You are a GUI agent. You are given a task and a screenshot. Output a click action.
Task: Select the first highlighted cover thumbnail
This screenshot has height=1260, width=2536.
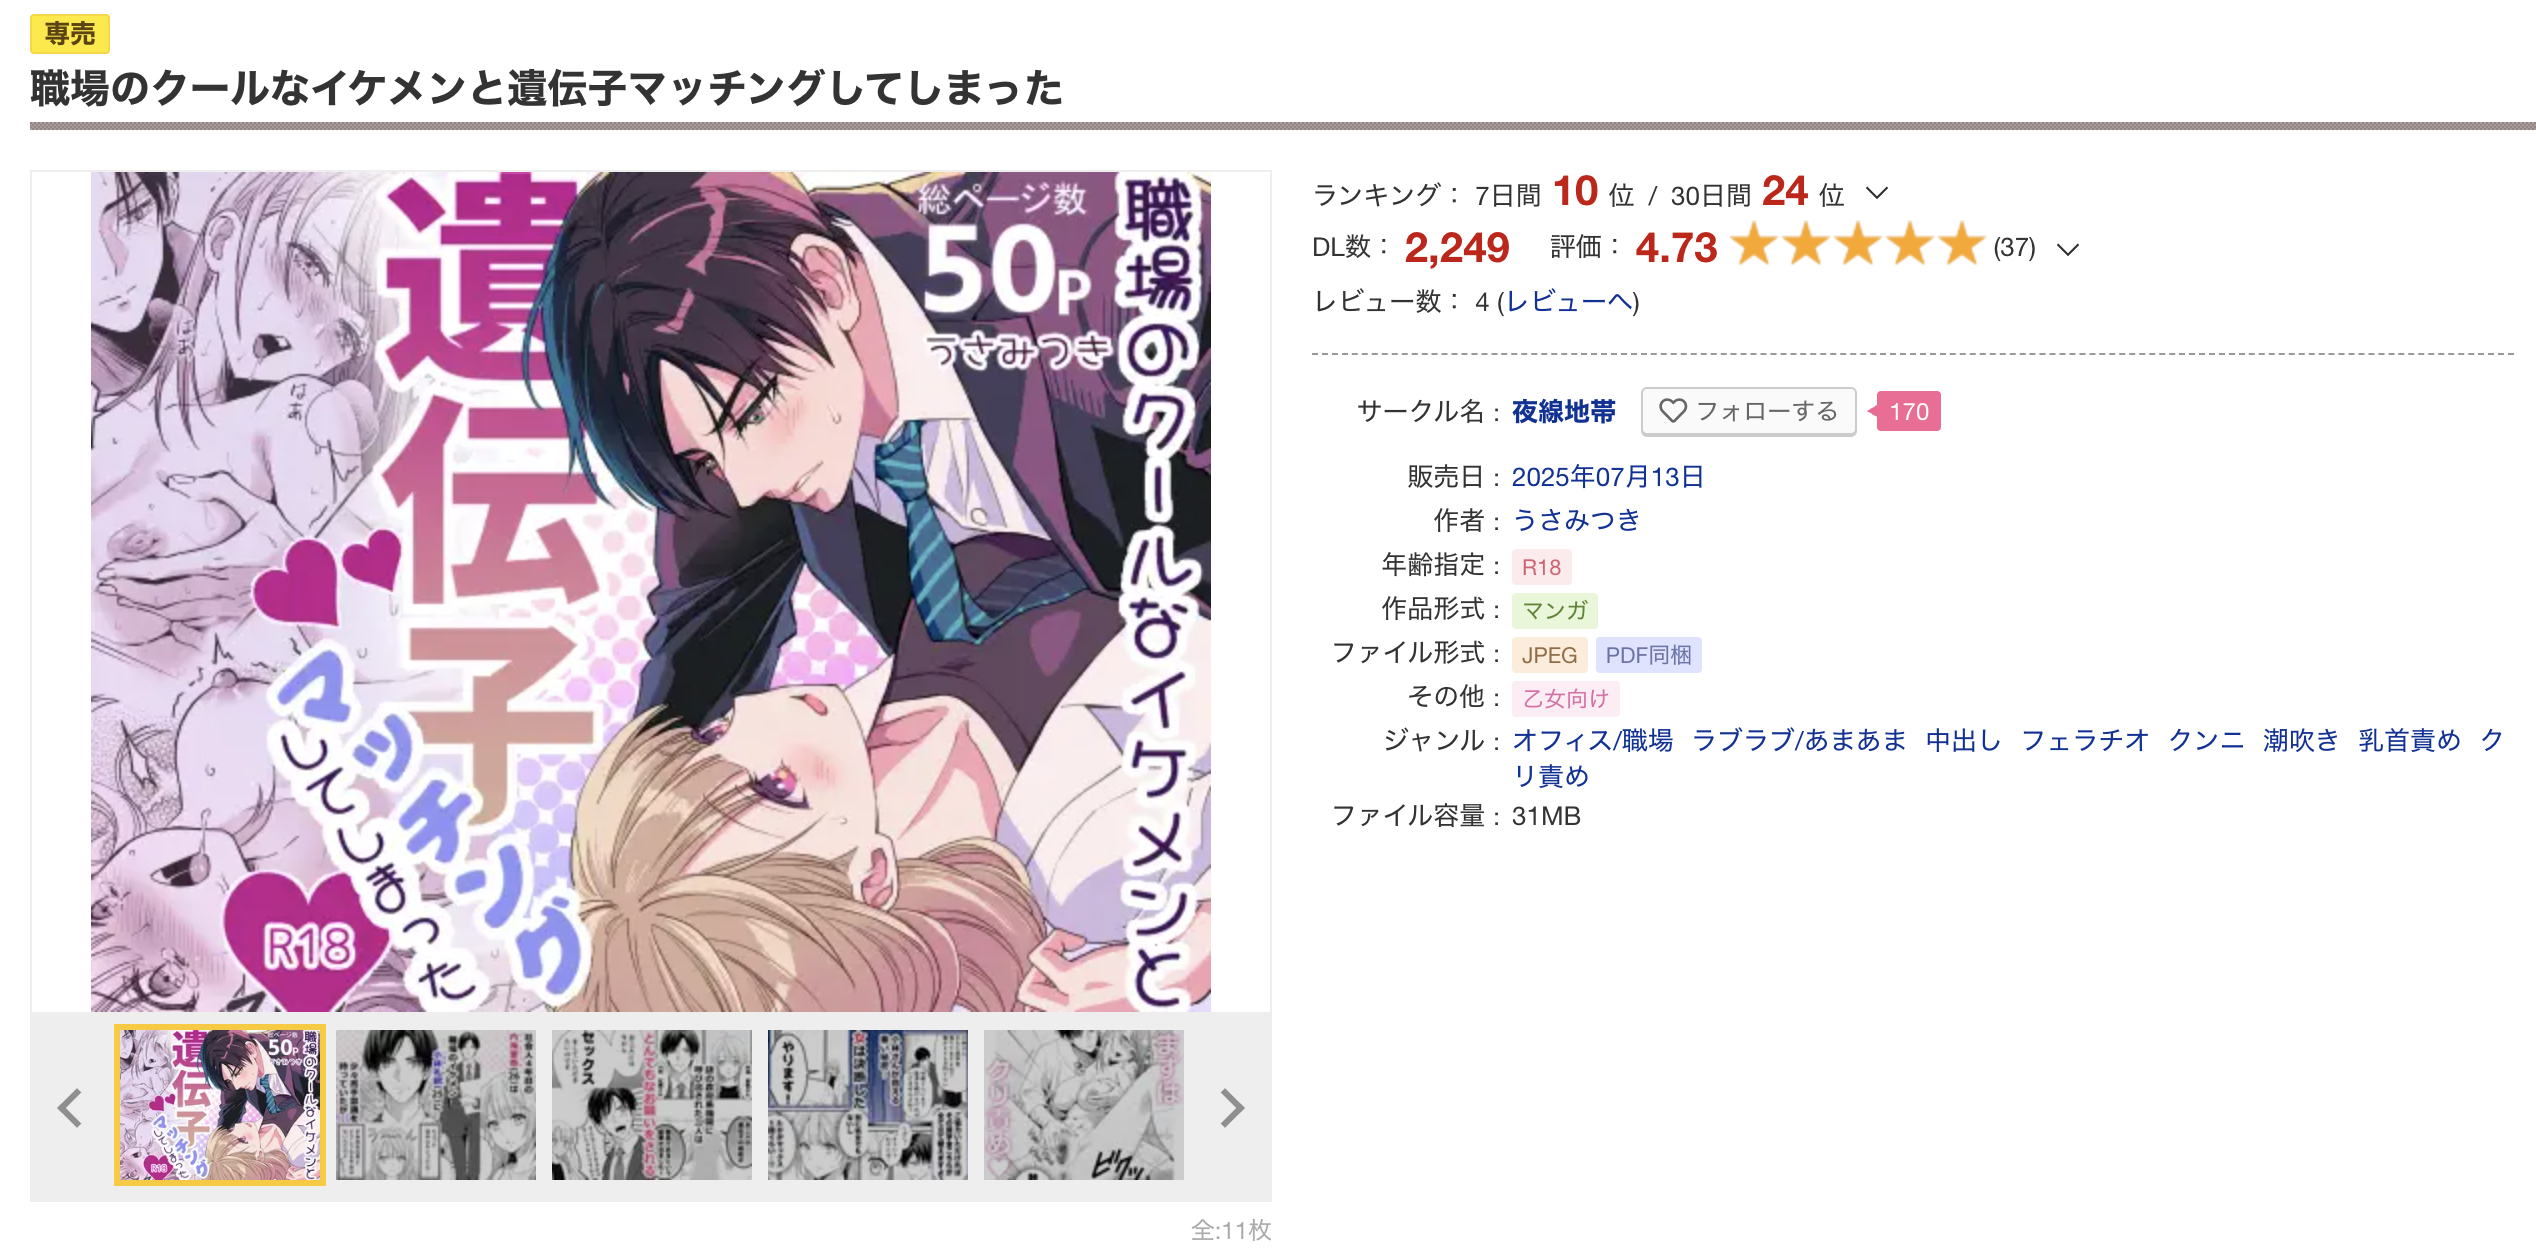(x=220, y=1105)
